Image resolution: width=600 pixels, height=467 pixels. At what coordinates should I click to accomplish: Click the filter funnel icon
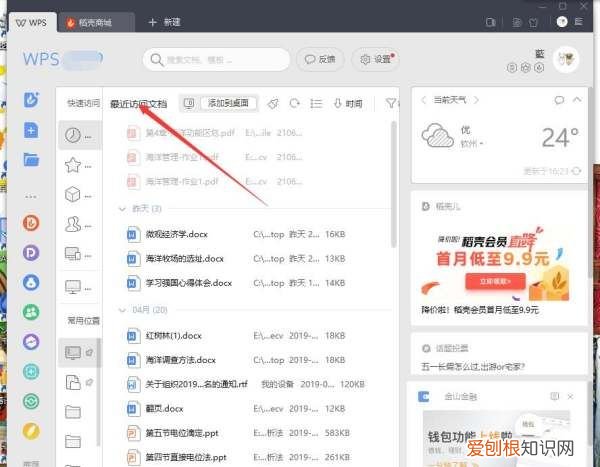(391, 103)
